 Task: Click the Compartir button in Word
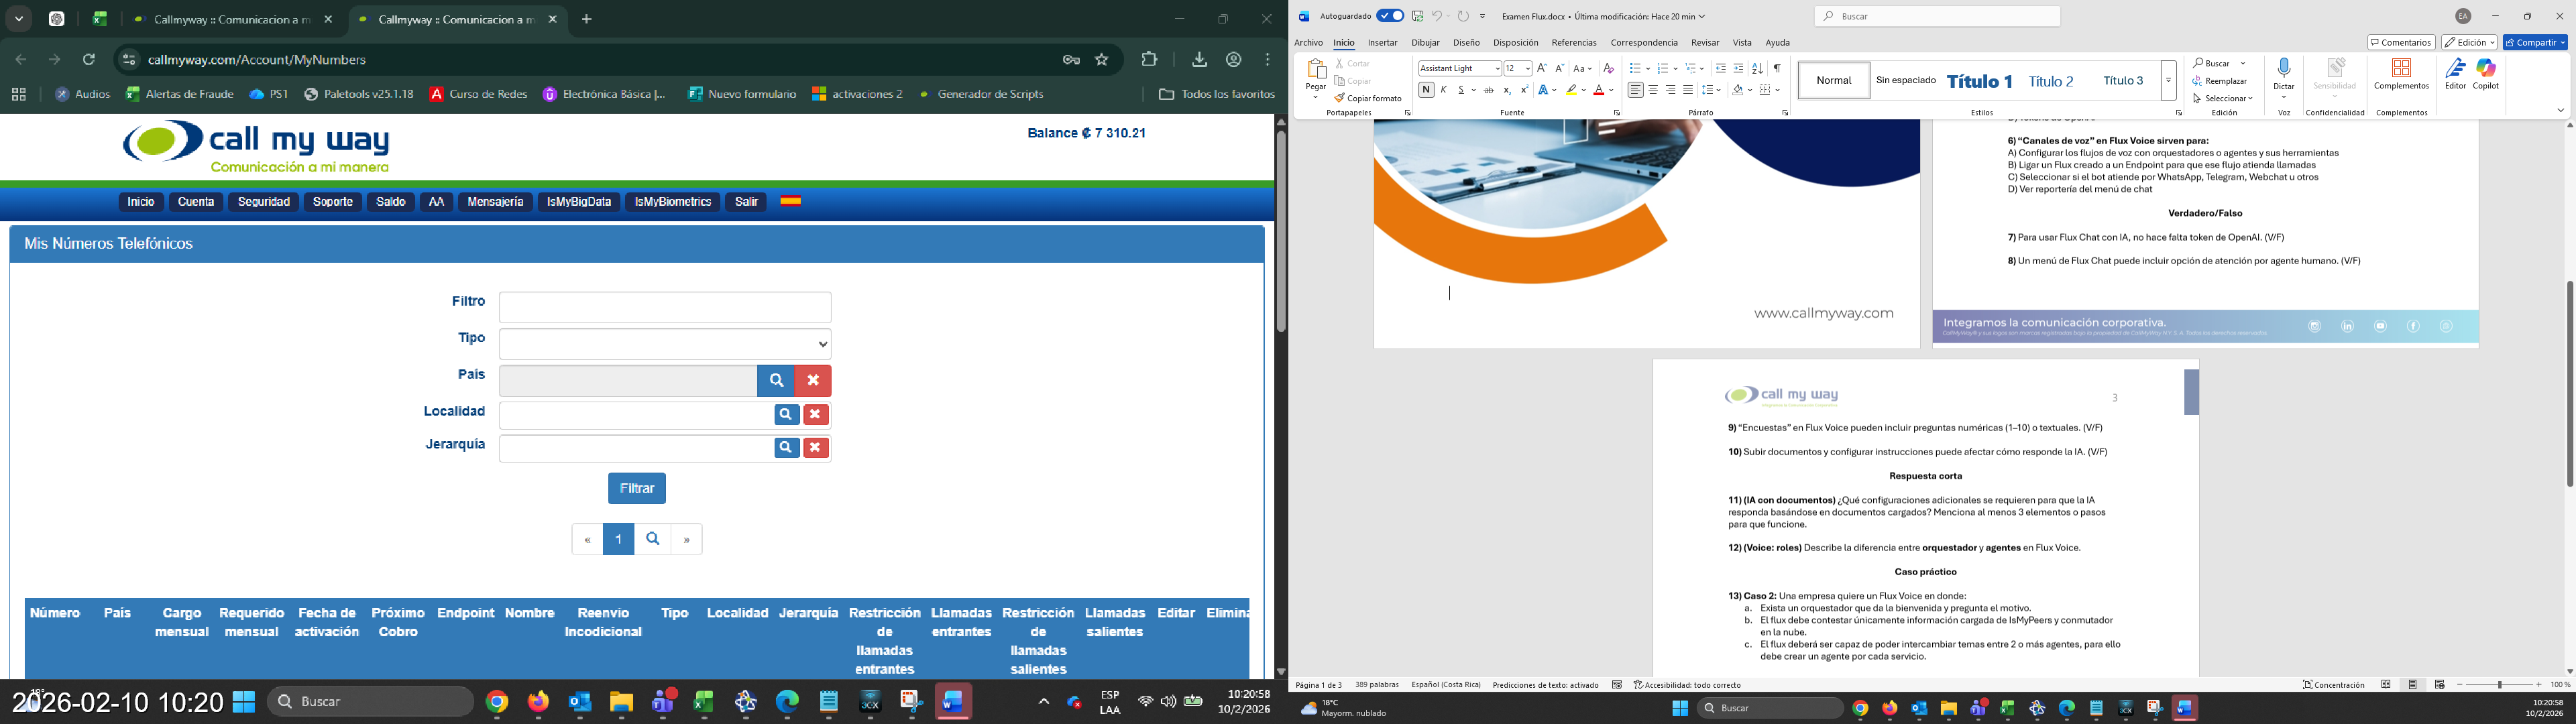(x=2534, y=43)
